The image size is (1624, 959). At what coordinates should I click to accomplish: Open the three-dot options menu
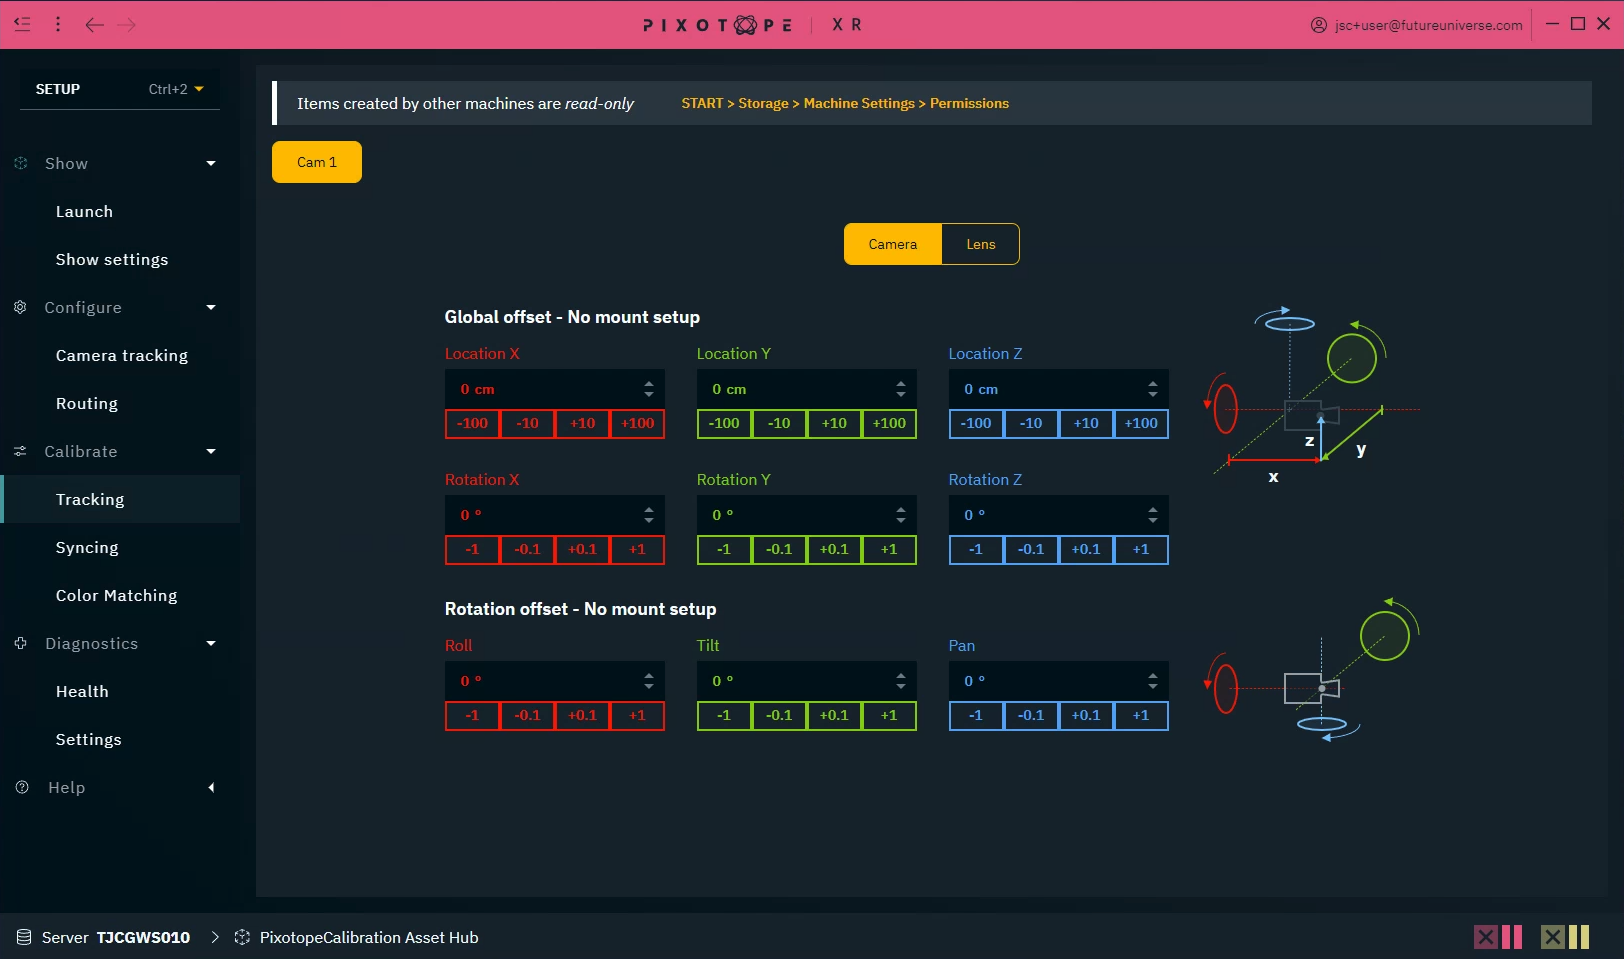coord(58,24)
